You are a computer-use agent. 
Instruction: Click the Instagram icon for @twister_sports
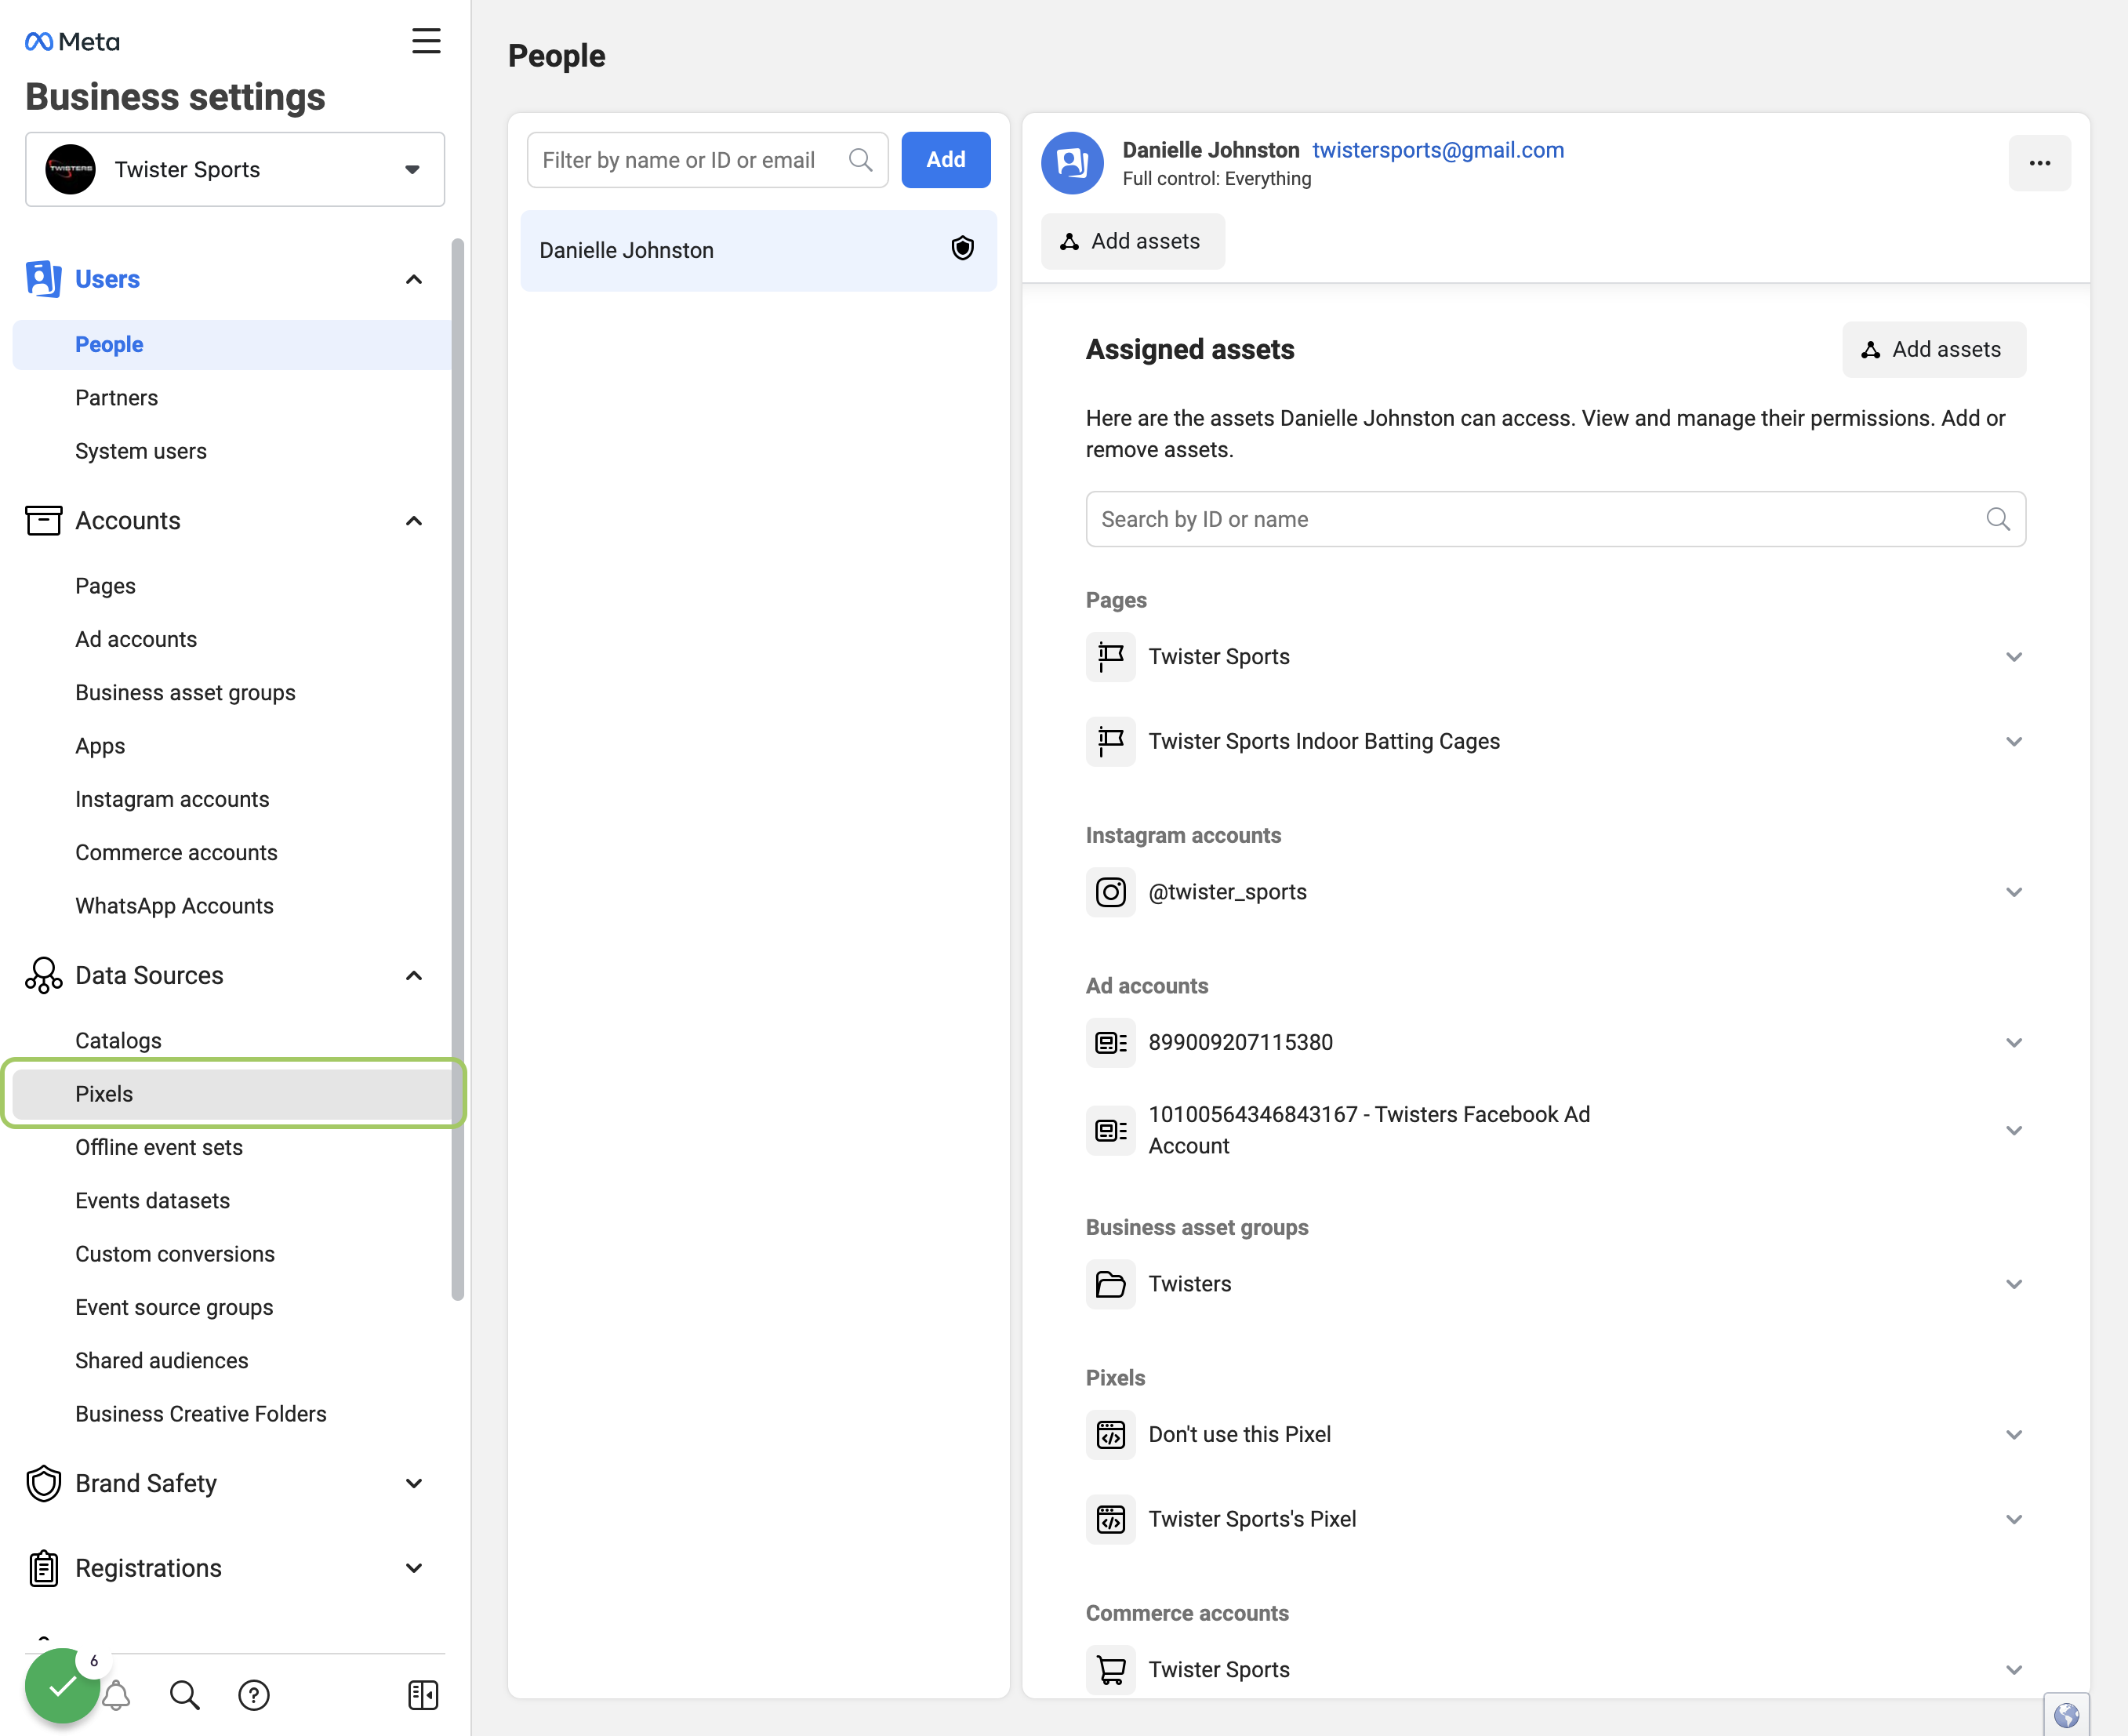tap(1110, 892)
